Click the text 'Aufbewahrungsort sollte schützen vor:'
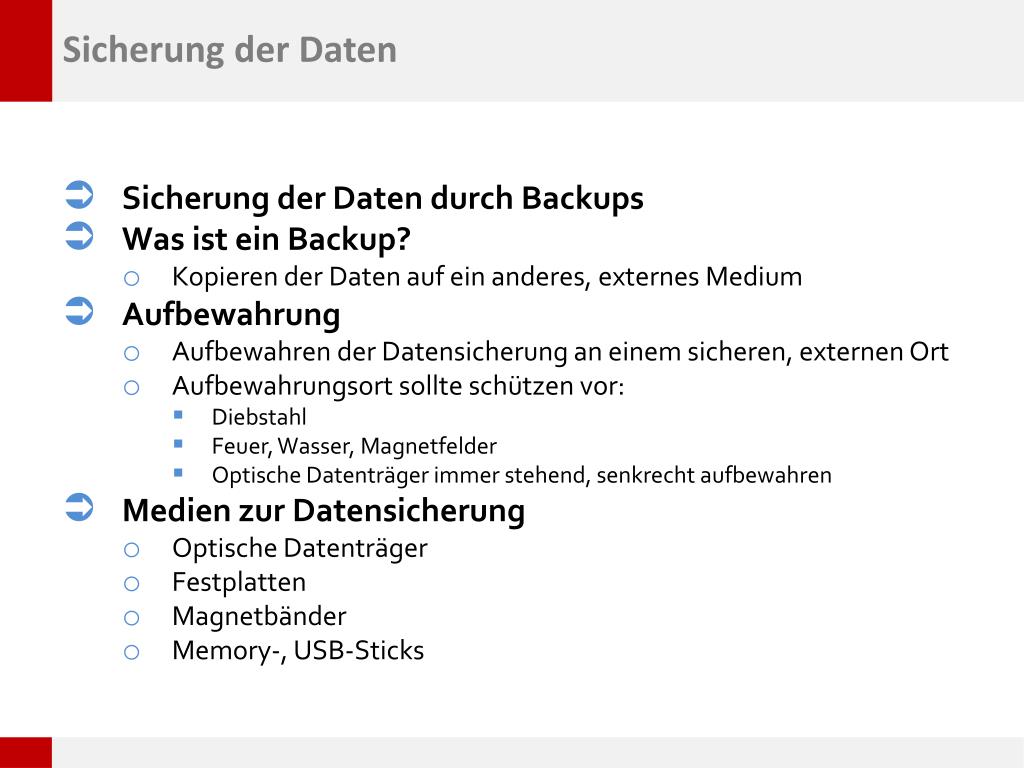This screenshot has height=768, width=1024. point(398,386)
